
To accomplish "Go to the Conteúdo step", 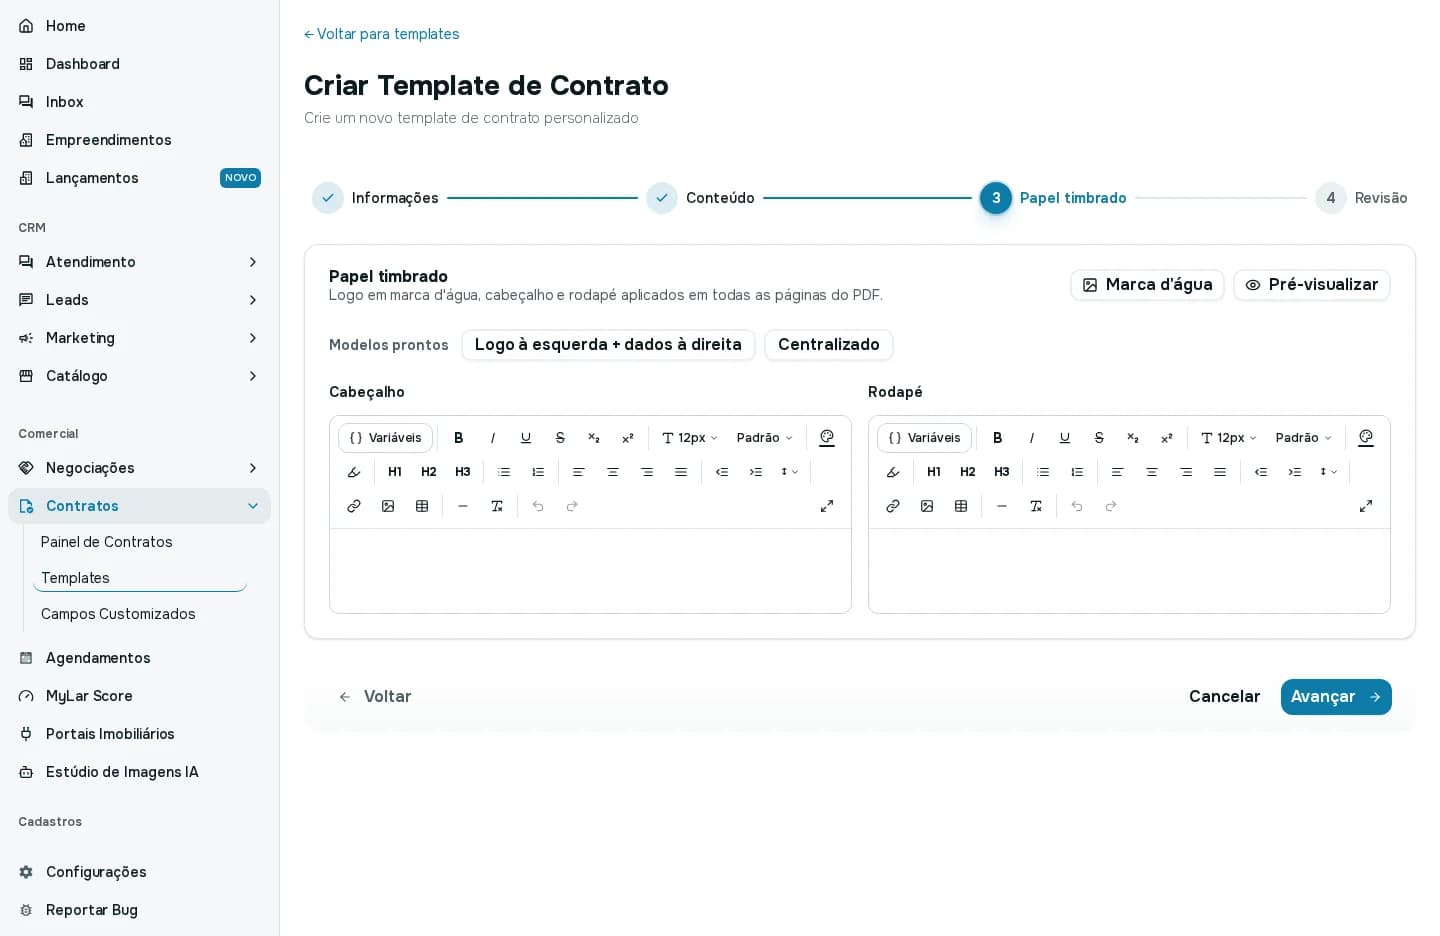I will [x=701, y=198].
